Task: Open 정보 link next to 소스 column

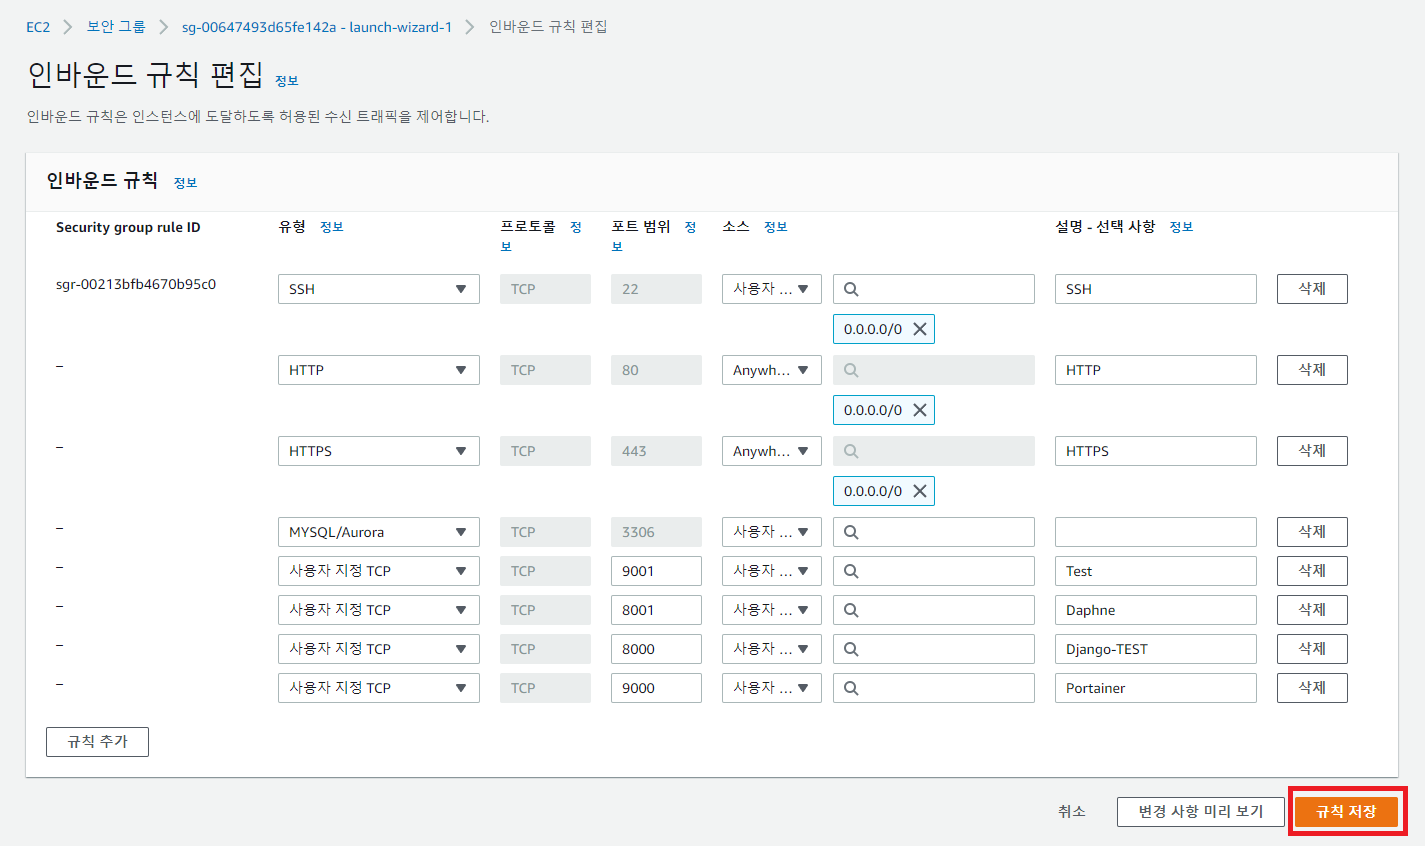Action: pyautogui.click(x=776, y=227)
